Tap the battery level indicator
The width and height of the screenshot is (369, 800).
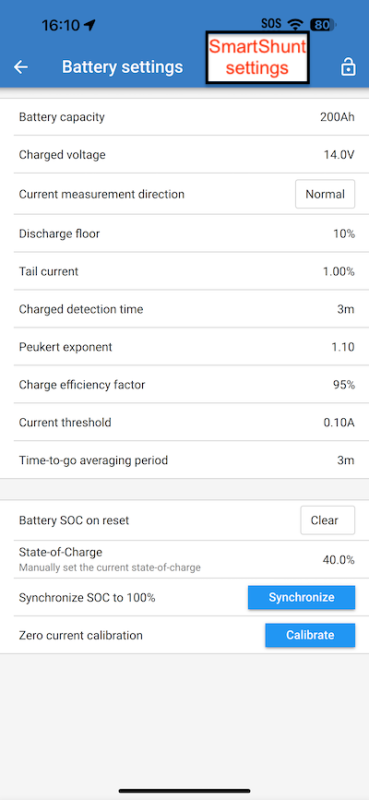click(323, 24)
